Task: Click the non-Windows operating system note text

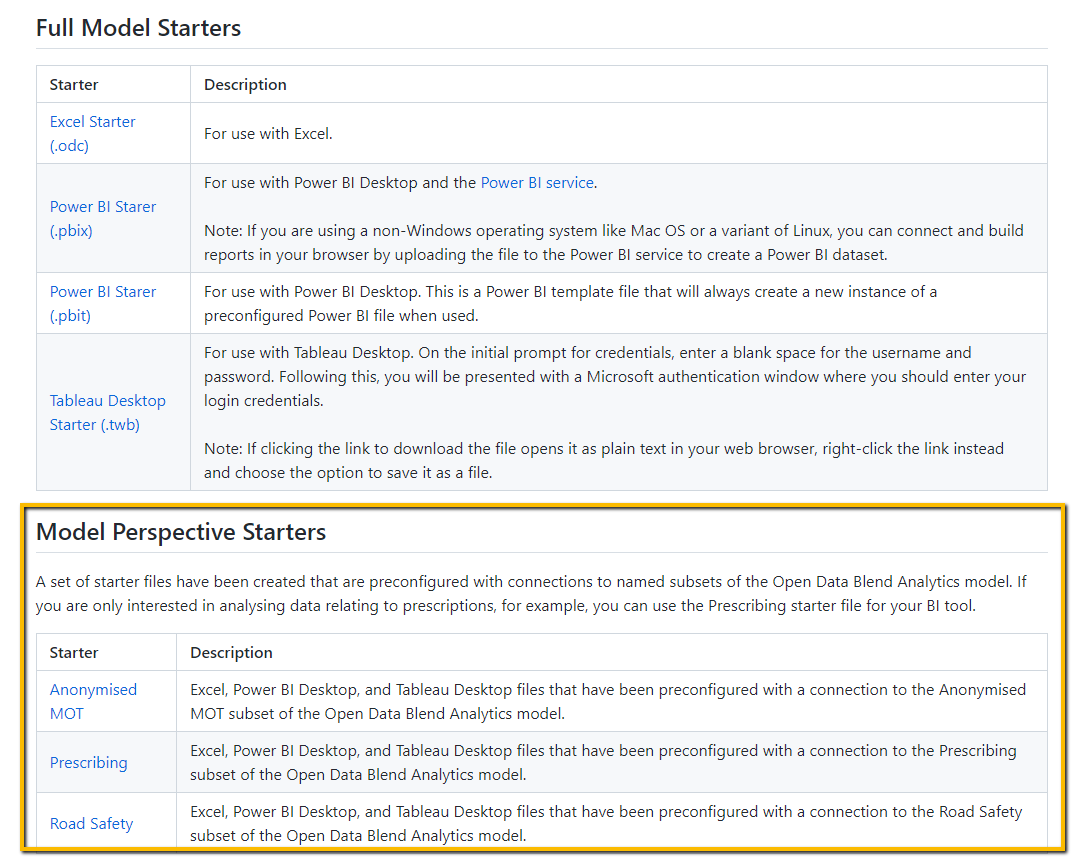Action: click(614, 242)
